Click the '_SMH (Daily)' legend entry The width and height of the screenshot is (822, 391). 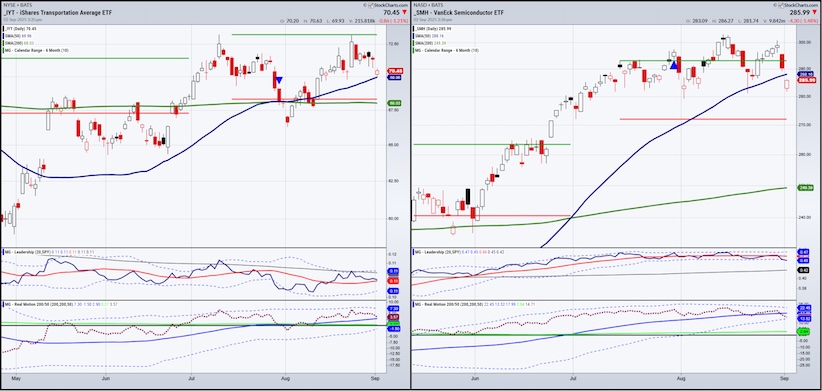pyautogui.click(x=431, y=28)
